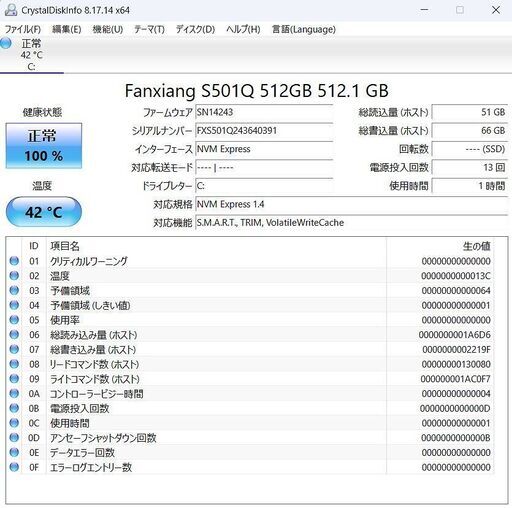Click the status icon for 0A コントローラービジー時間

pyautogui.click(x=14, y=393)
